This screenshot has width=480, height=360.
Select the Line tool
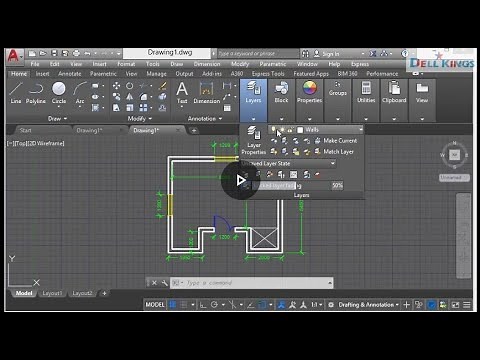pos(16,93)
